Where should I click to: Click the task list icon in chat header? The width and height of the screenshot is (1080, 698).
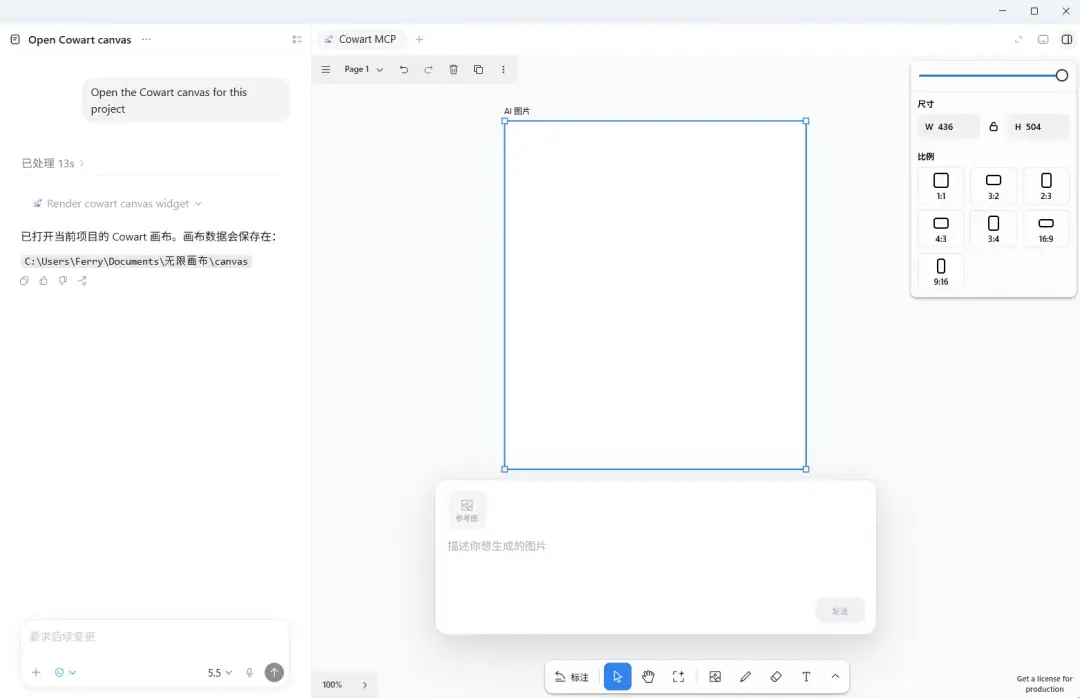(297, 39)
